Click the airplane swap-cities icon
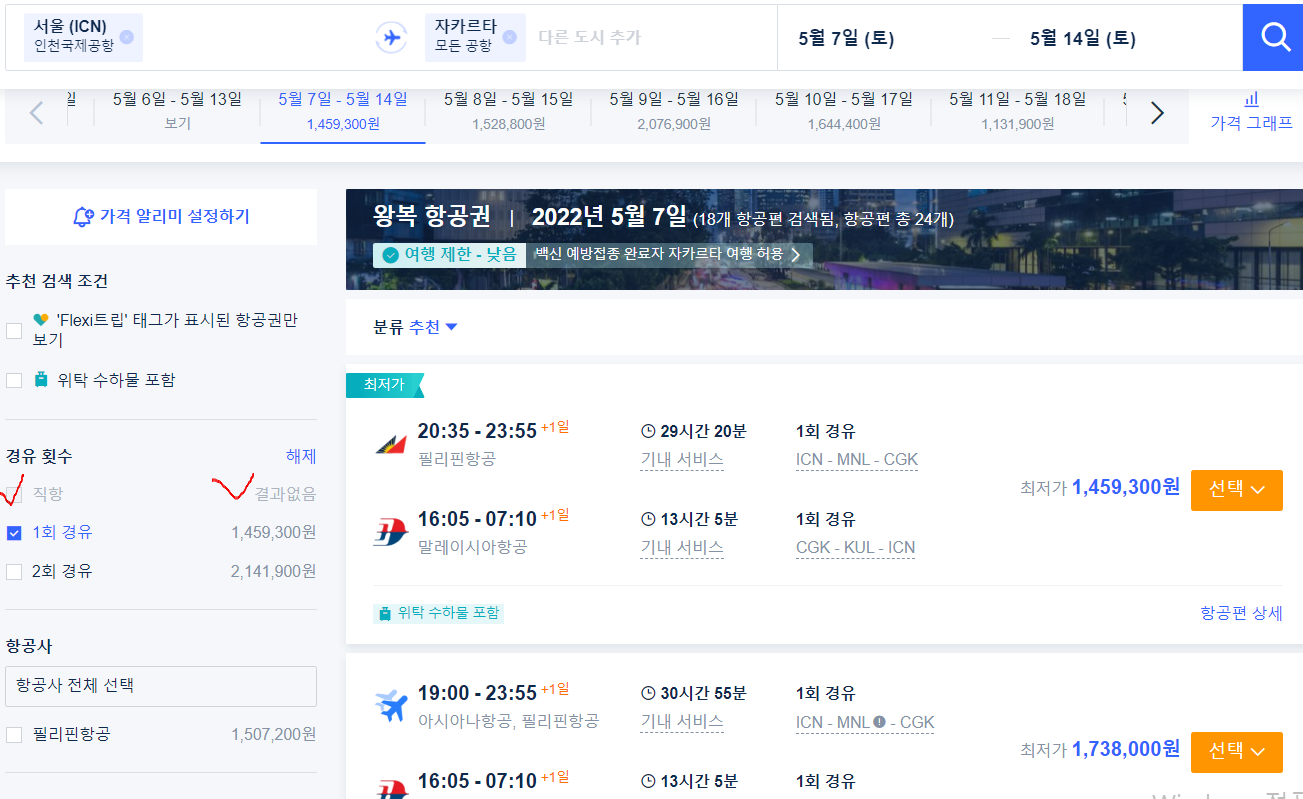 coord(391,38)
